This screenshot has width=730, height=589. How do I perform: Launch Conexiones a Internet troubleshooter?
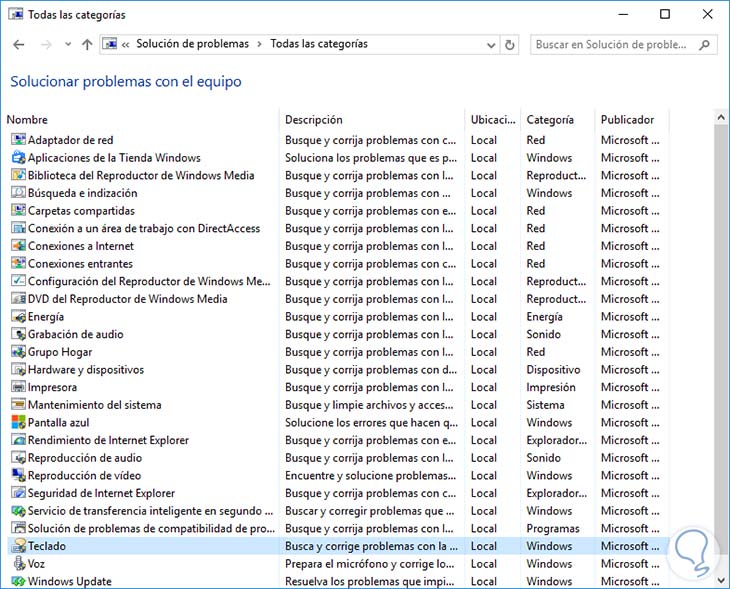81,246
